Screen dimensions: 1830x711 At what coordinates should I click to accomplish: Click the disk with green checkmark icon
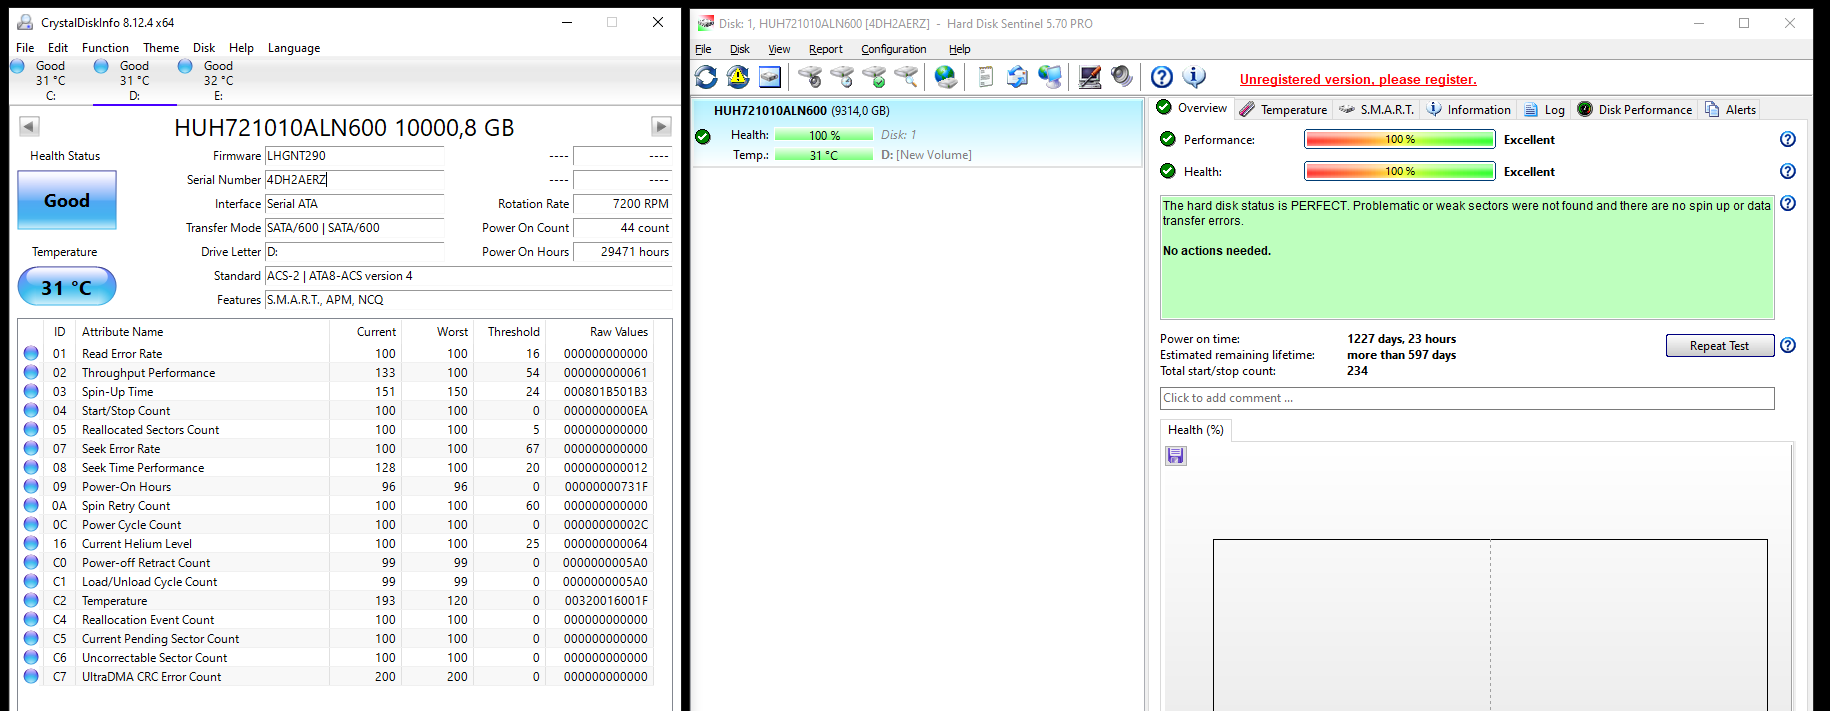874,76
